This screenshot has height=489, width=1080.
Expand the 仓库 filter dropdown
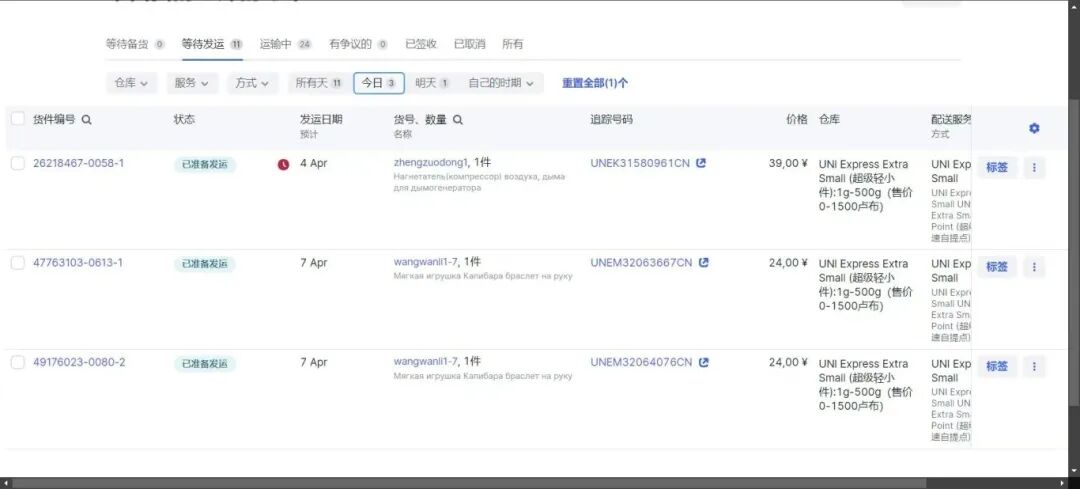point(132,83)
